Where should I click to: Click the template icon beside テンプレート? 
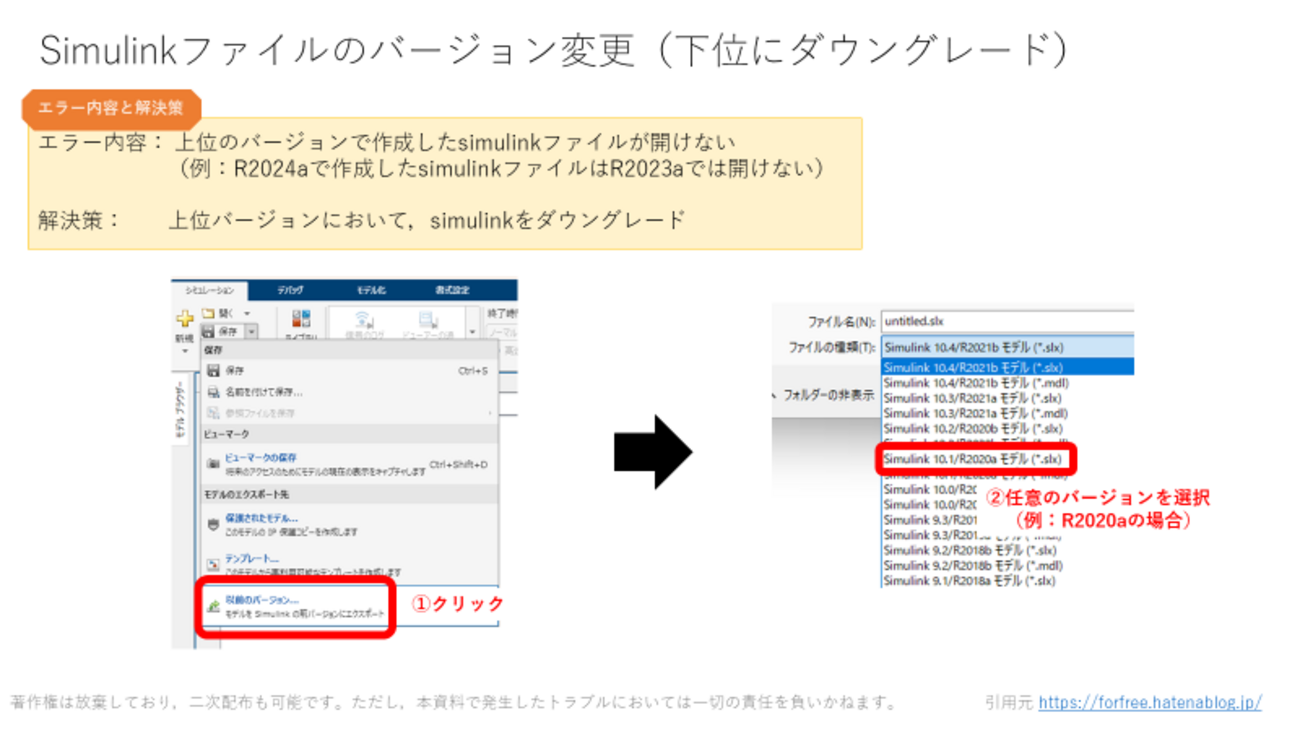(x=213, y=564)
